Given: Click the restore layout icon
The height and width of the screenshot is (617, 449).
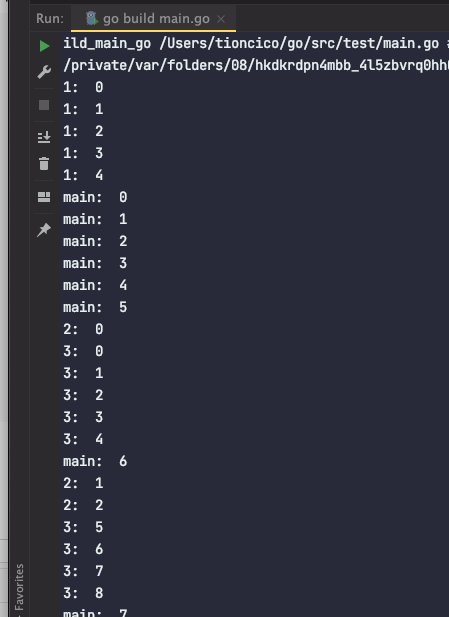Looking at the screenshot, I should [44, 197].
